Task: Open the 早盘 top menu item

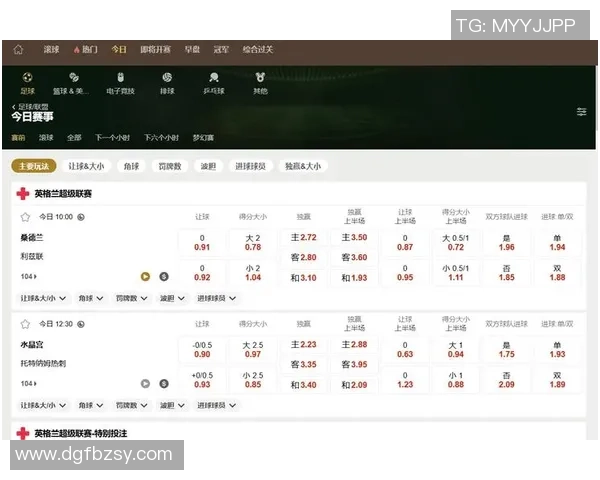Action: (192, 49)
